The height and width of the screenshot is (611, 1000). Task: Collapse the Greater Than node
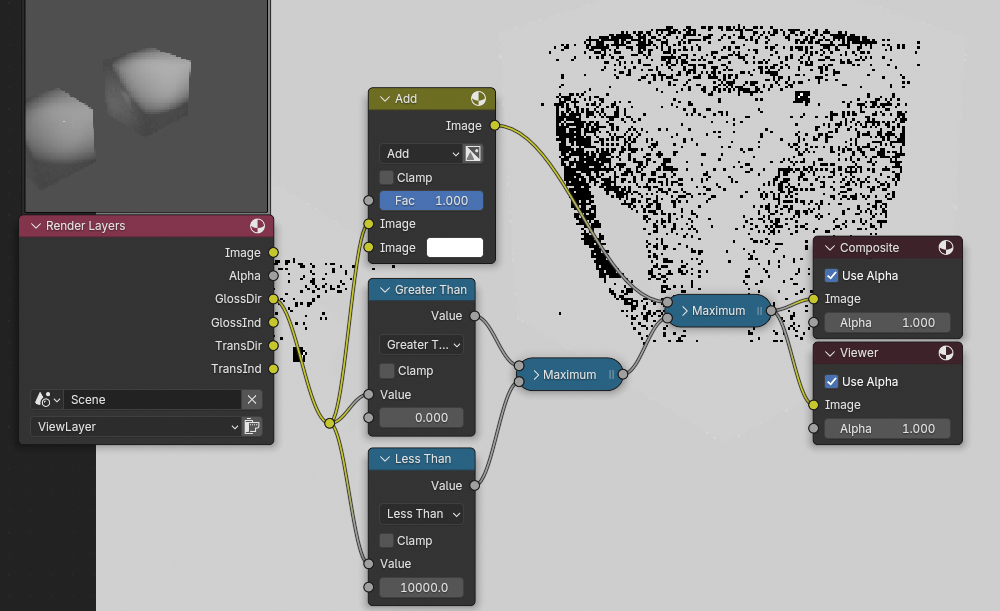[x=385, y=290]
